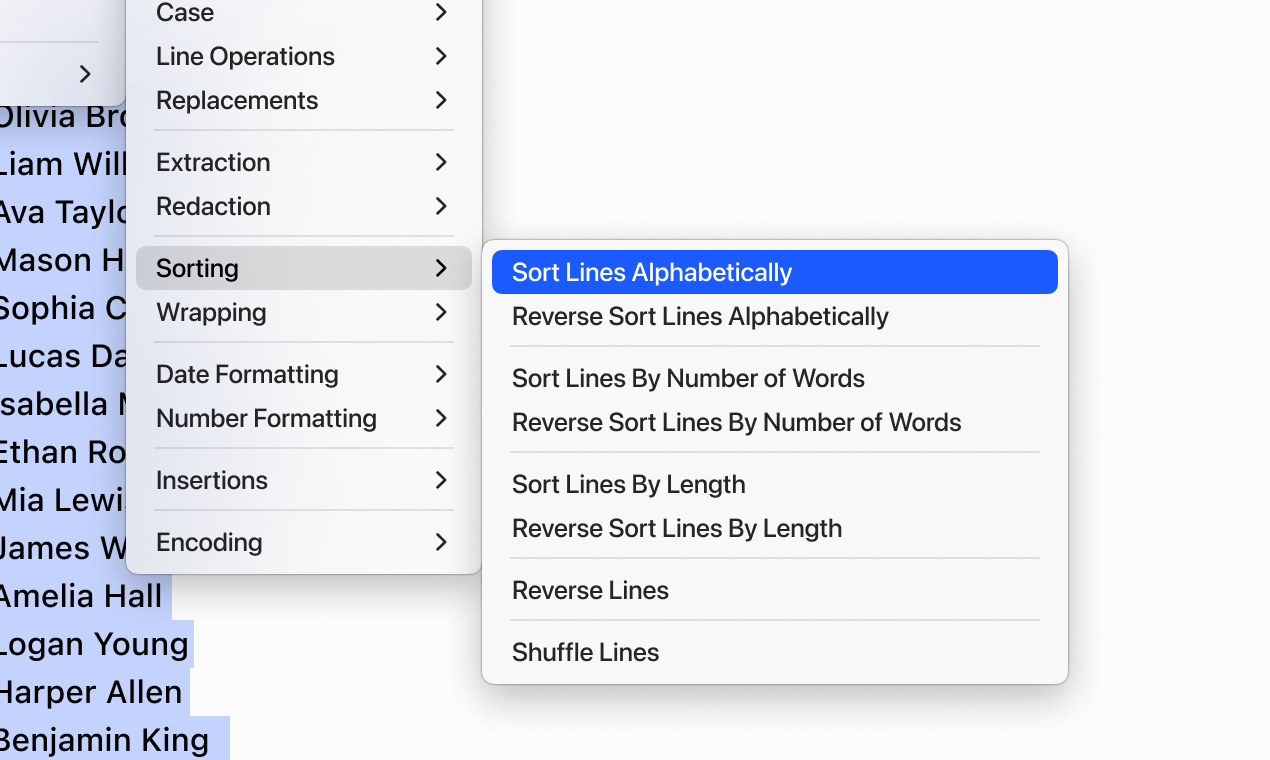Click the chevron next to Redaction
This screenshot has width=1270, height=760.
(441, 206)
